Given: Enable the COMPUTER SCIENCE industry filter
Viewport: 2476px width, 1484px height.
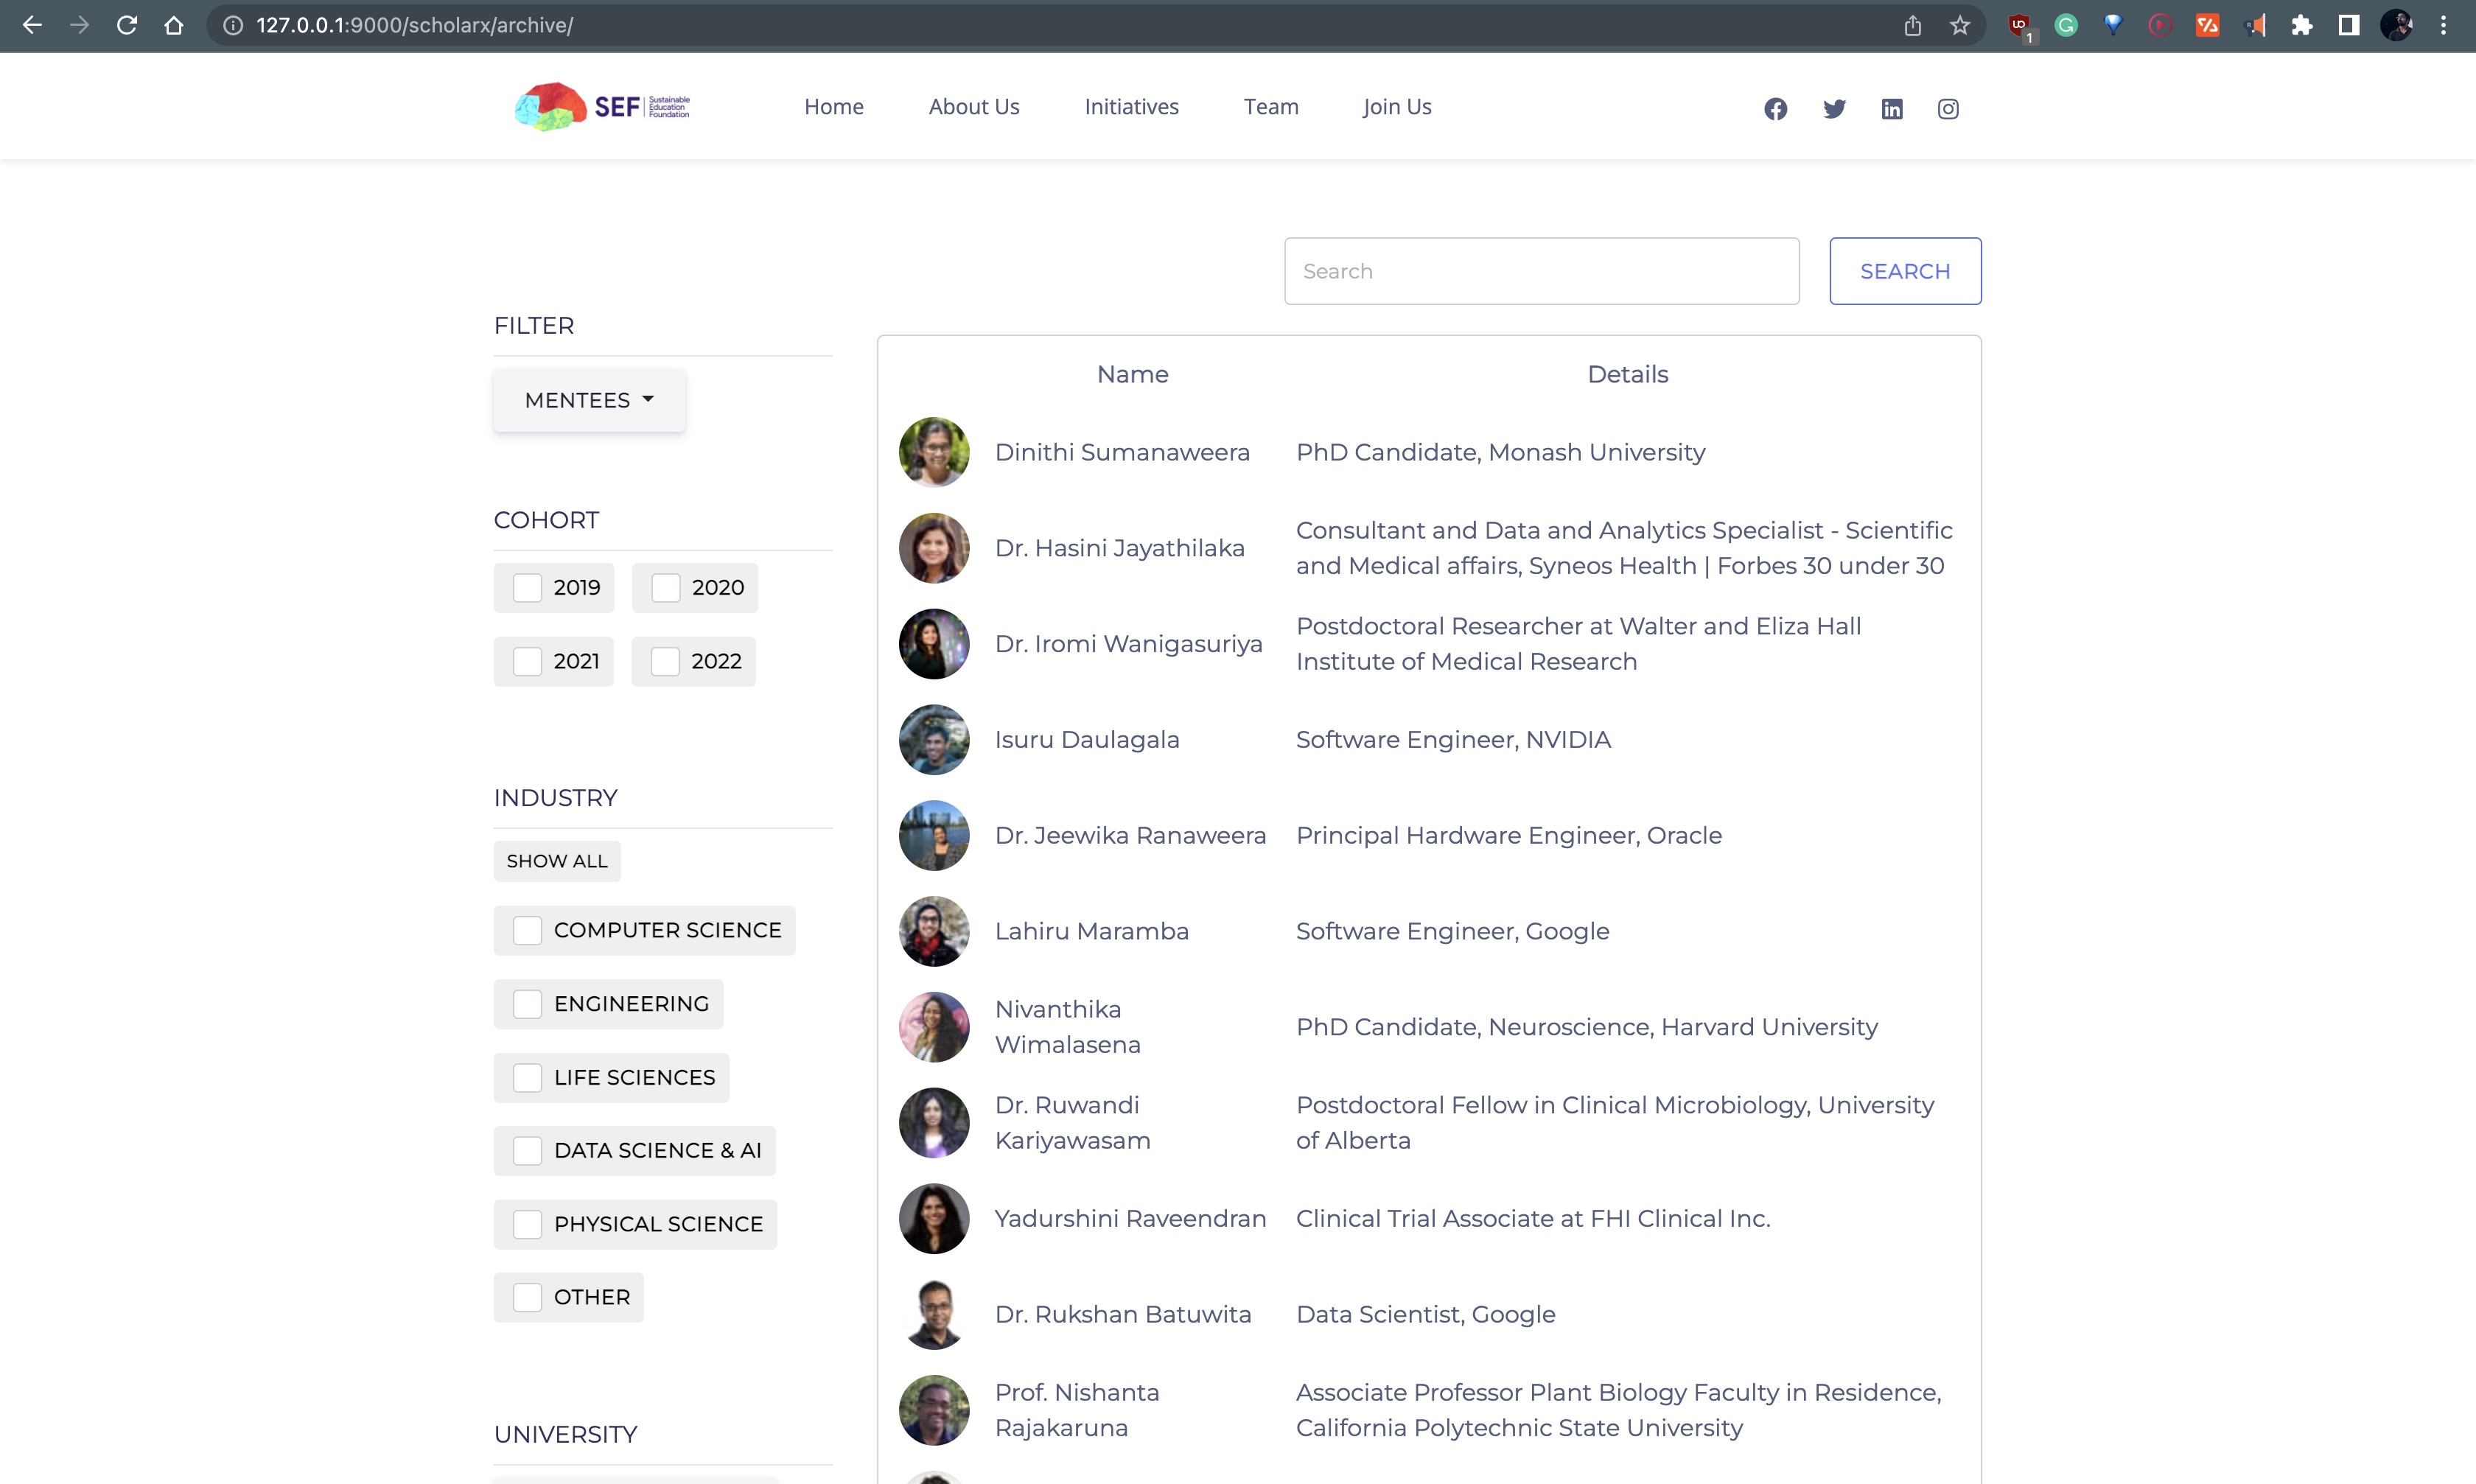Looking at the screenshot, I should (528, 930).
